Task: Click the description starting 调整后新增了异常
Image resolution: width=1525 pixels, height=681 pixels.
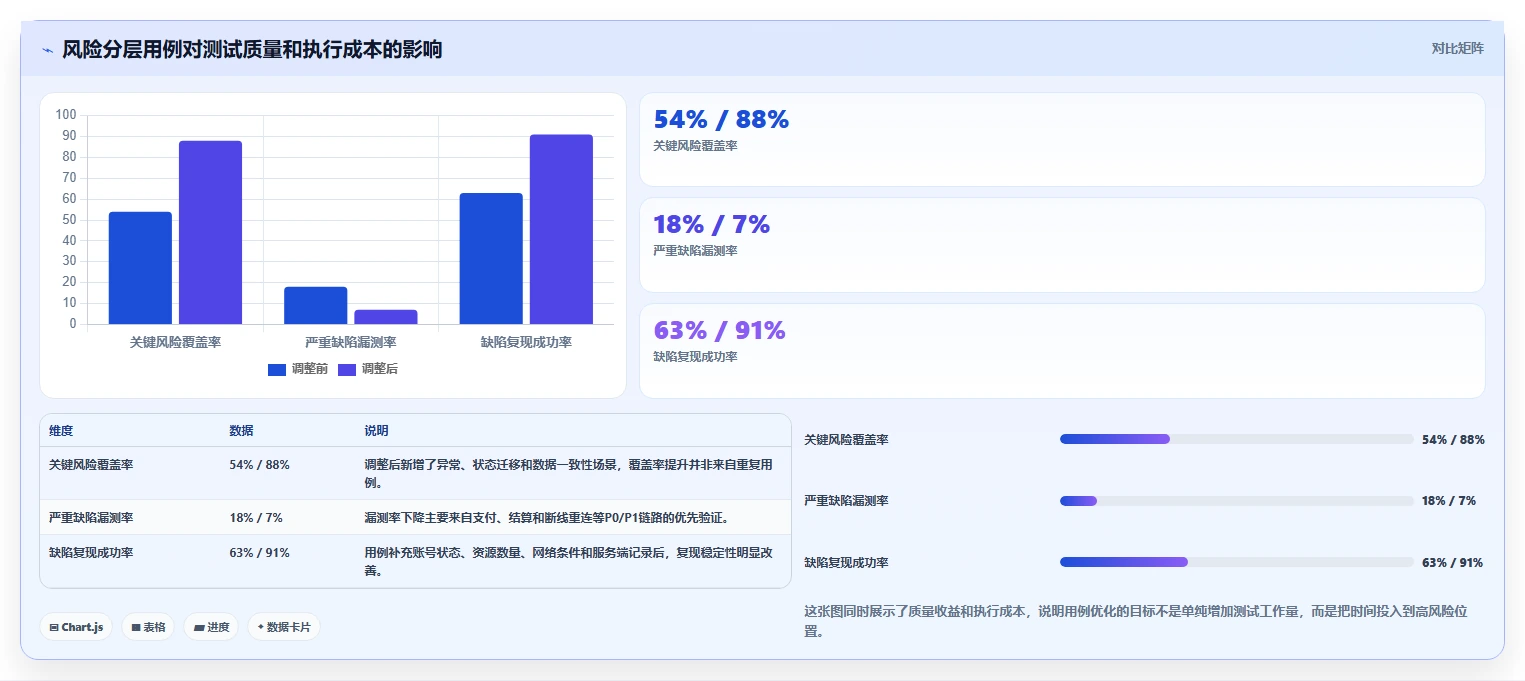Action: click(x=569, y=474)
